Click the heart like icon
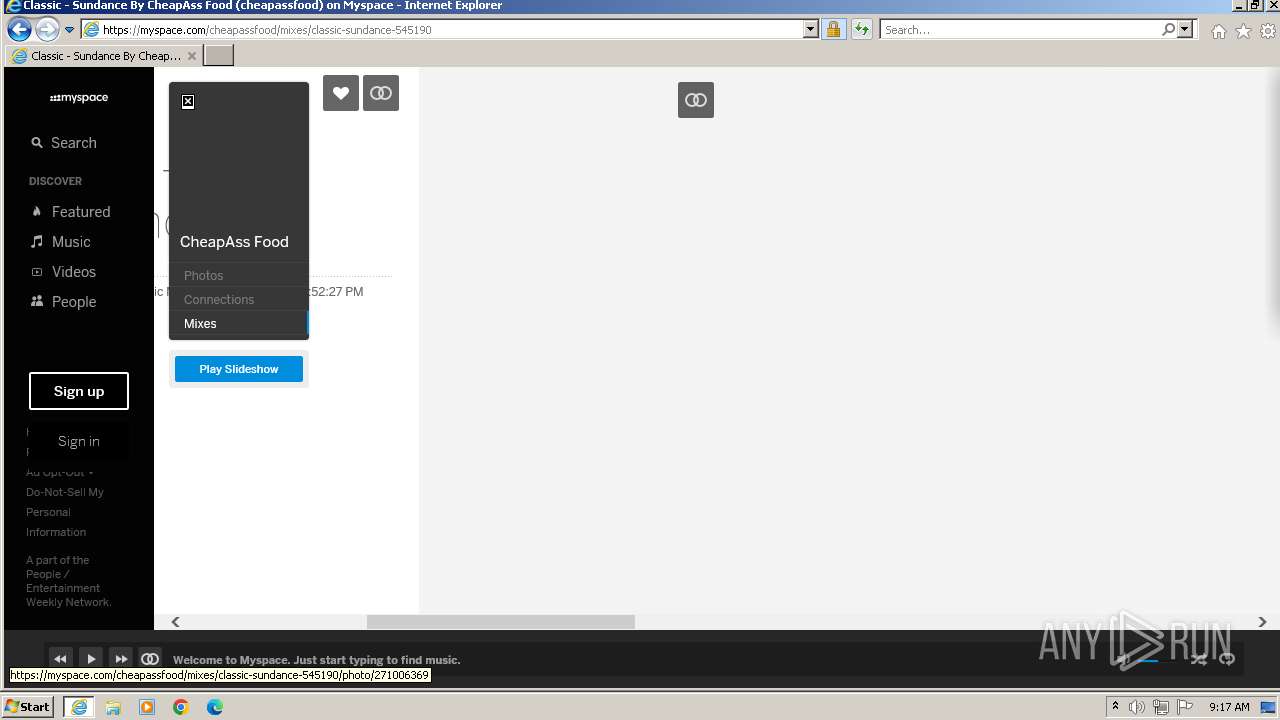Viewport: 1280px width, 720px height. [x=341, y=93]
